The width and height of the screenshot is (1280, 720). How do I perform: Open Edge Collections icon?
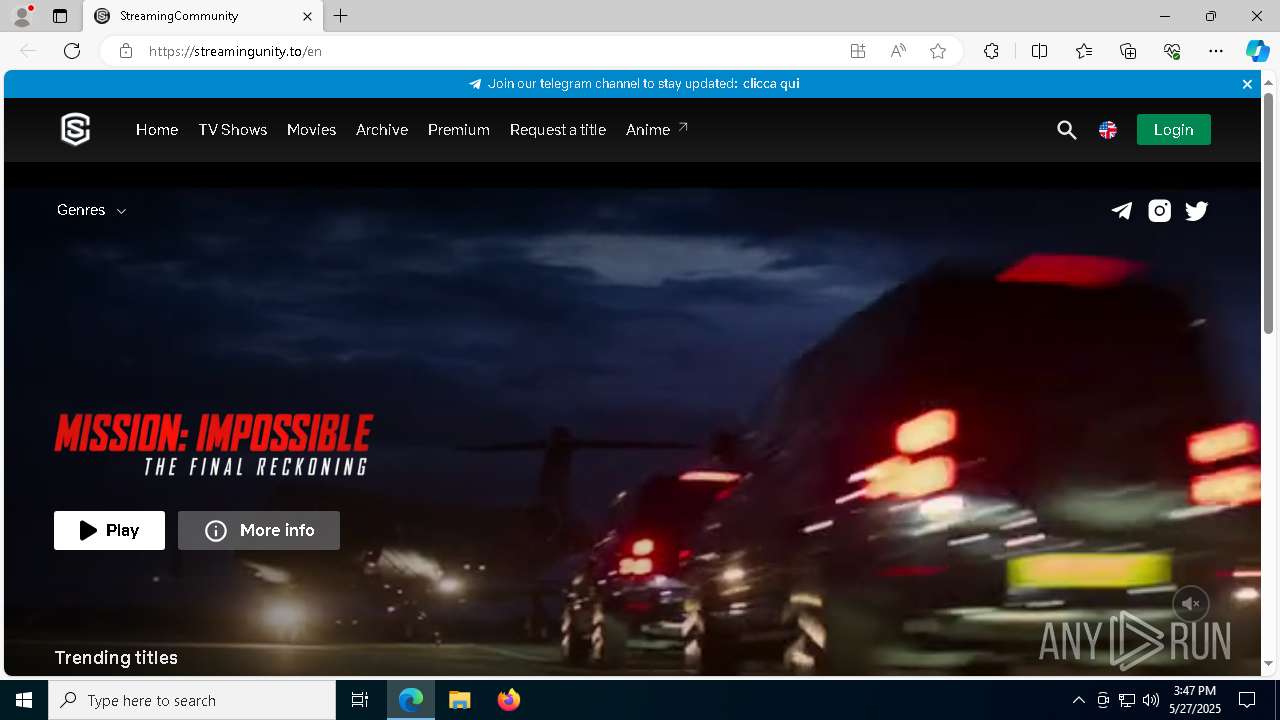click(1128, 51)
